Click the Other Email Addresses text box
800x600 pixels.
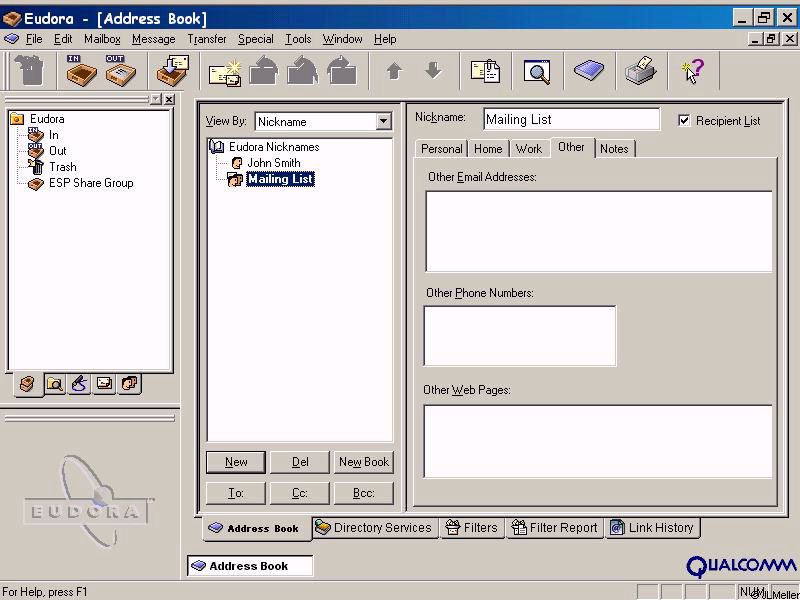(598, 232)
